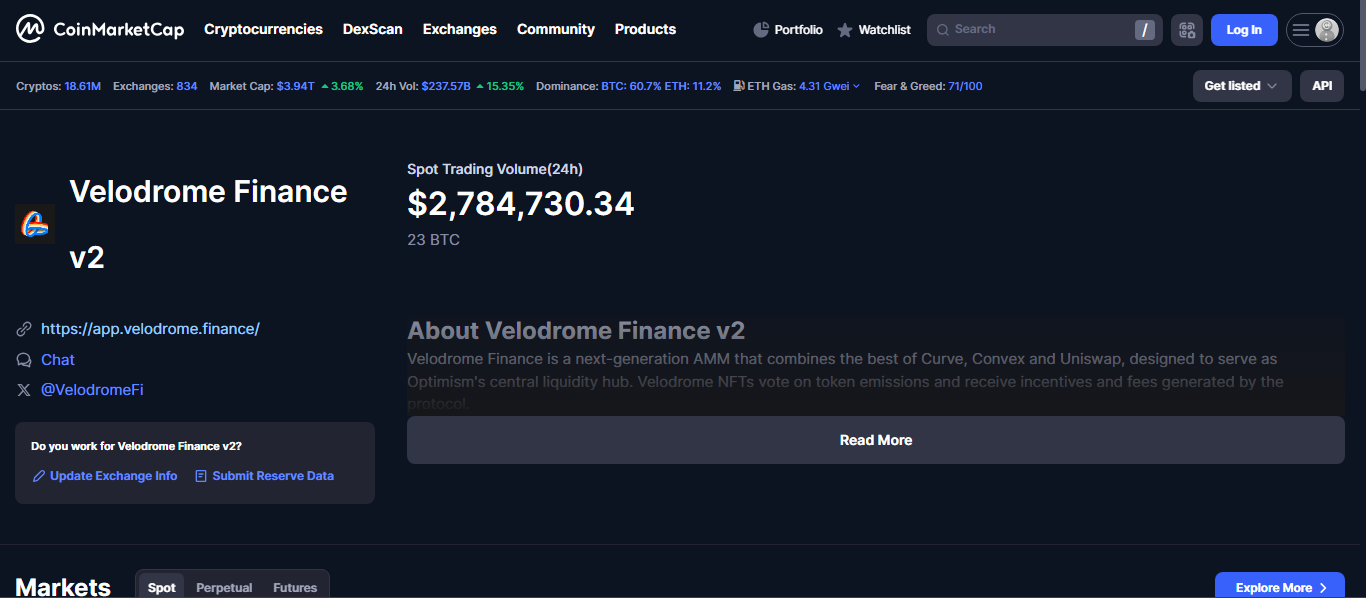Click the API button
The width and height of the screenshot is (1366, 598).
(1322, 86)
